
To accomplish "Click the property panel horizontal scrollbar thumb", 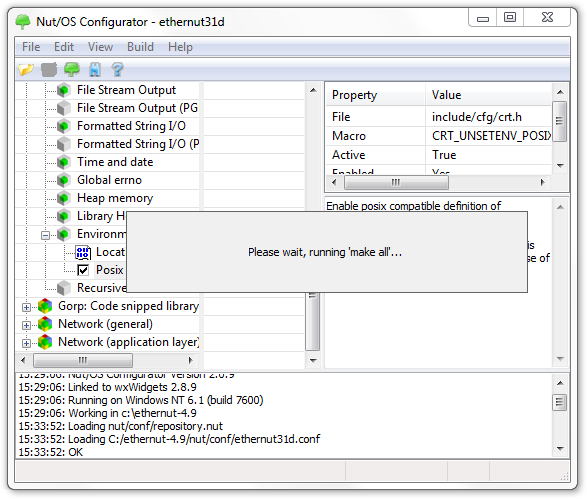I will coord(396,183).
